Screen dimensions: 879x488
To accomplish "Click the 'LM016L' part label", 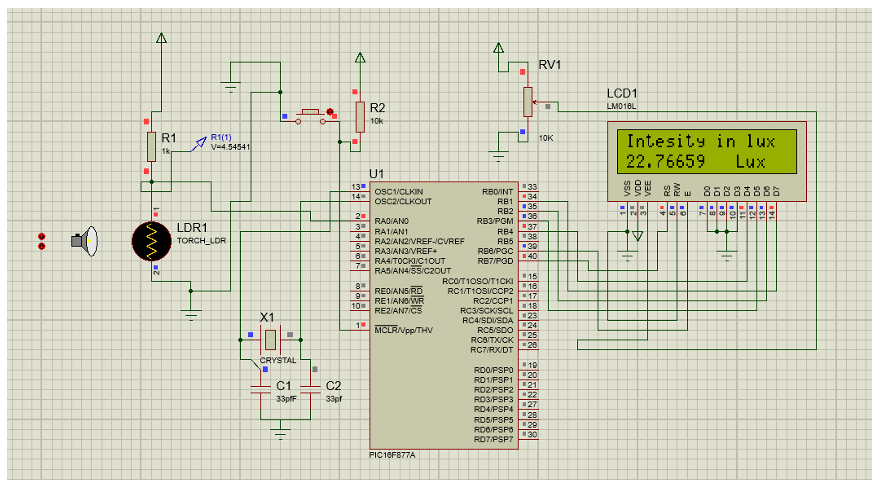I will tap(621, 106).
